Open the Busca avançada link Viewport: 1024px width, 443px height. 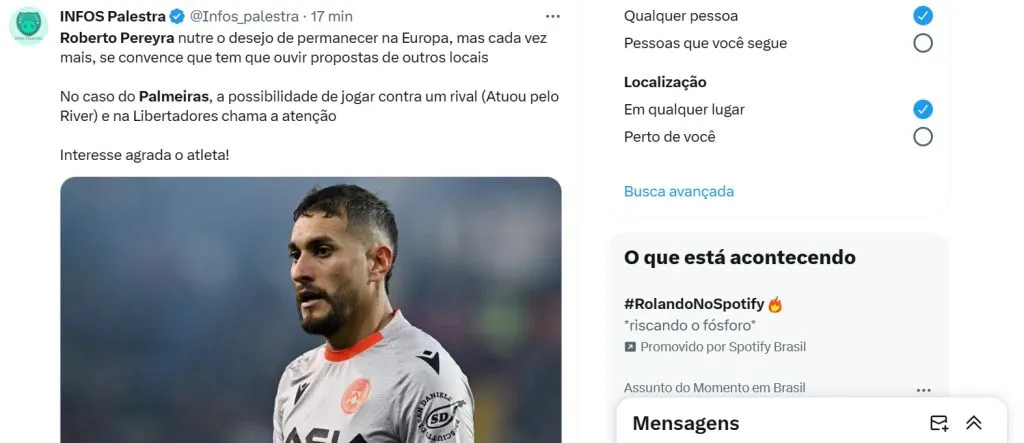coord(679,191)
